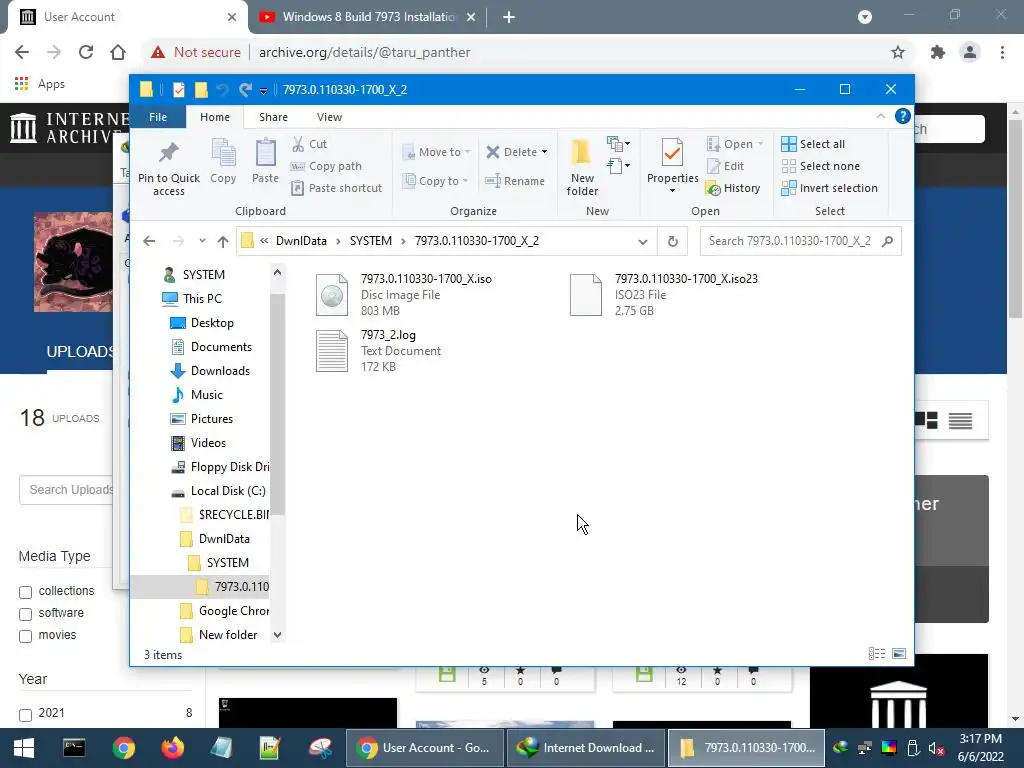Open the Windows 8 Build 7973 Chrome tab

(368, 17)
